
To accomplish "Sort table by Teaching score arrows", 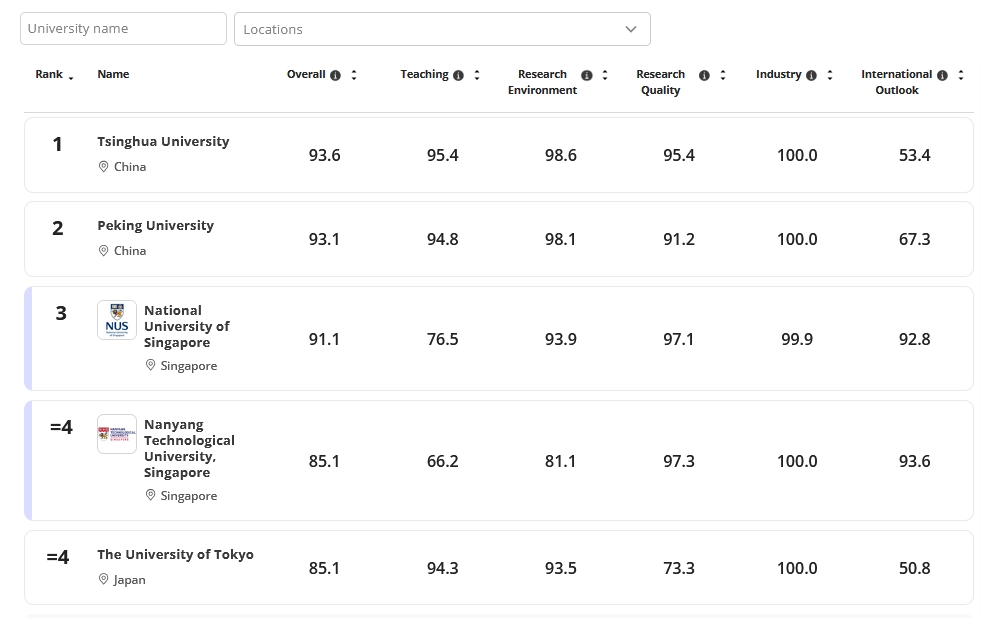I will (x=477, y=75).
